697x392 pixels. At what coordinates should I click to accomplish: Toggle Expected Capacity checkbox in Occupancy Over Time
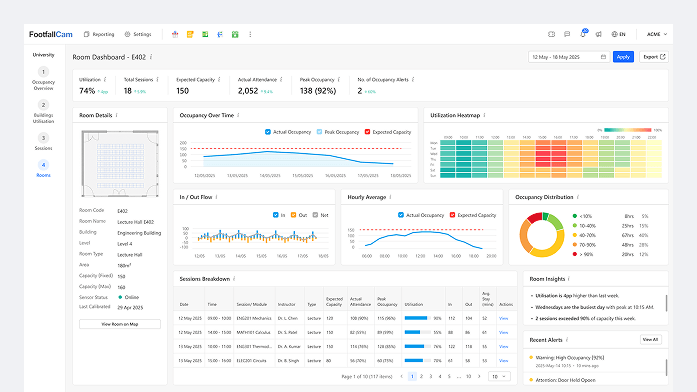pos(367,132)
